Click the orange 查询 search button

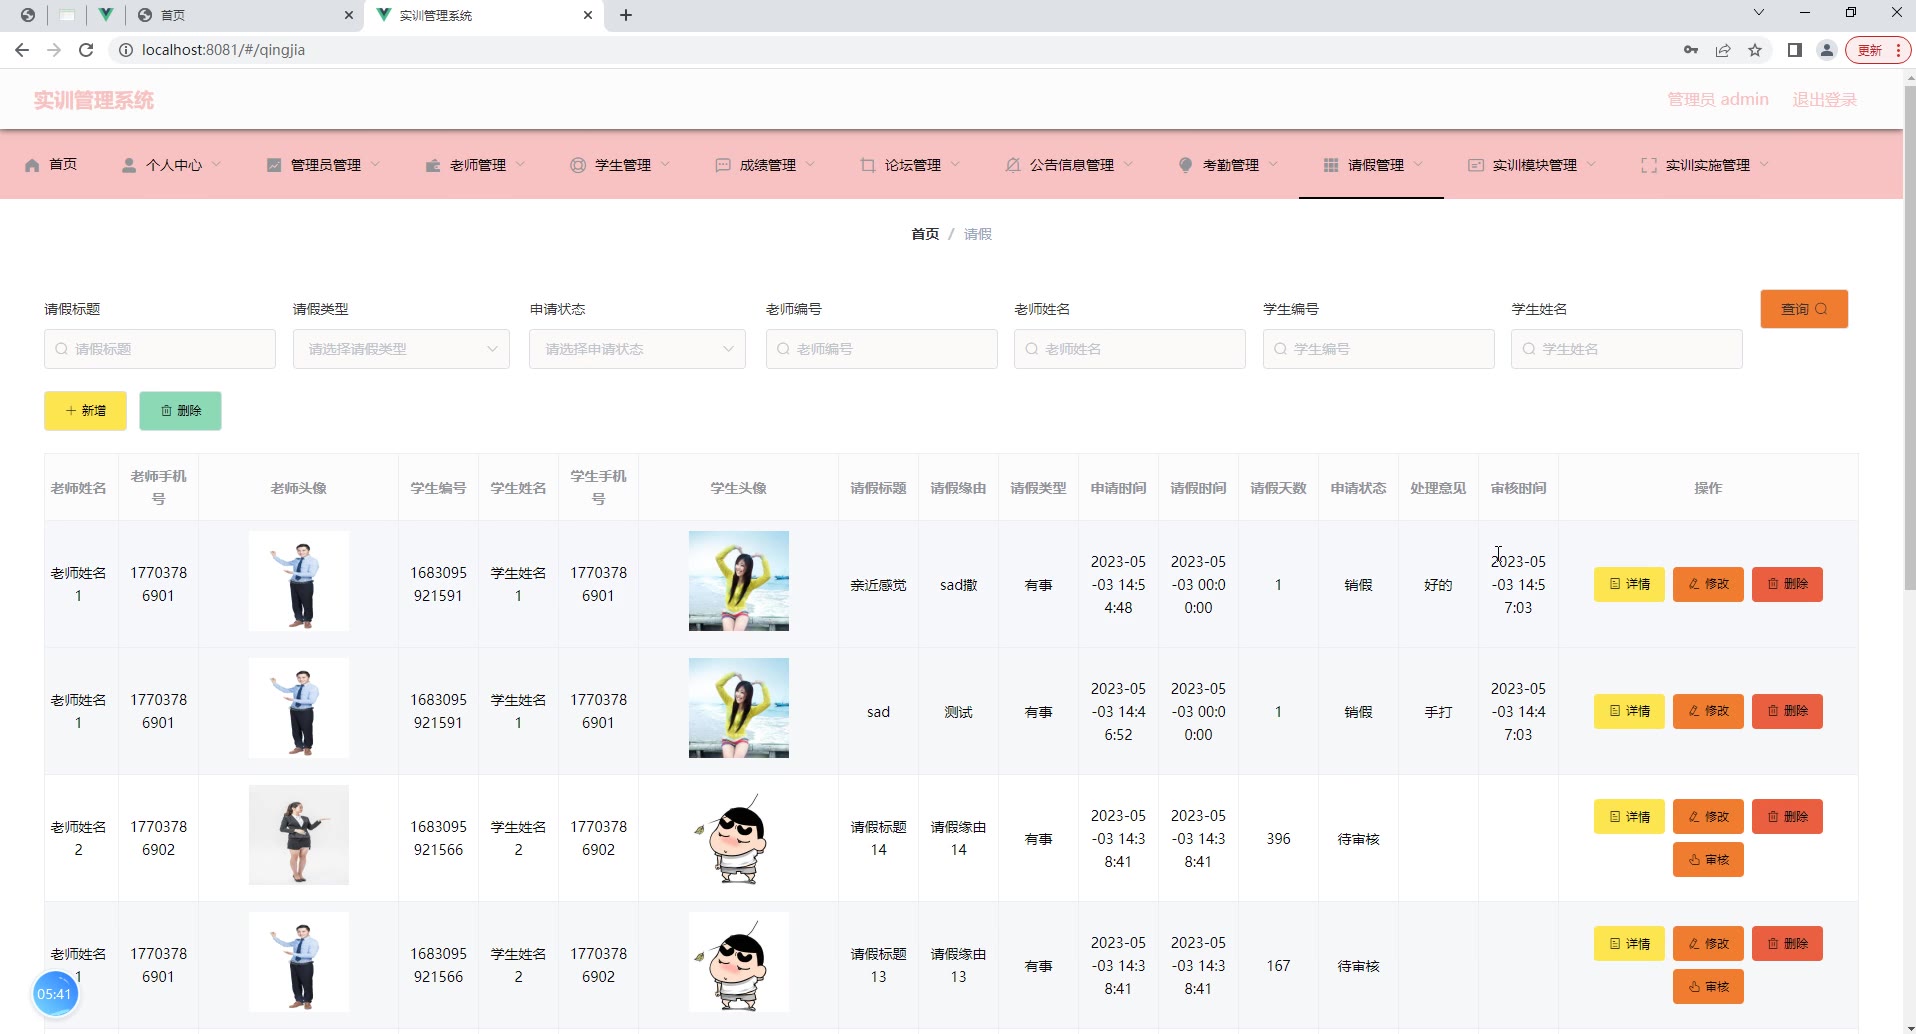(x=1803, y=309)
